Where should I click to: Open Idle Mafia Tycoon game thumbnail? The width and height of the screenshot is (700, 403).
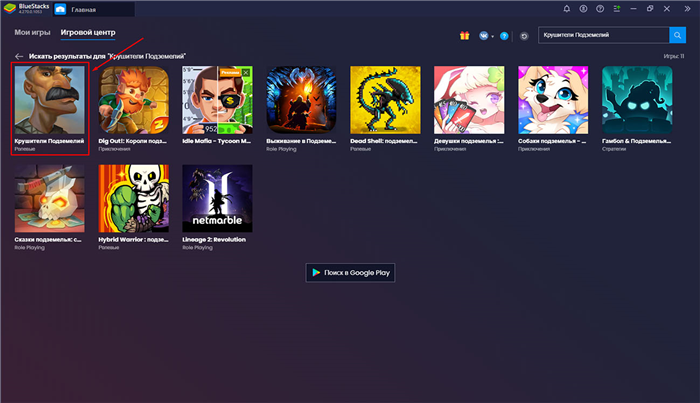(x=217, y=100)
